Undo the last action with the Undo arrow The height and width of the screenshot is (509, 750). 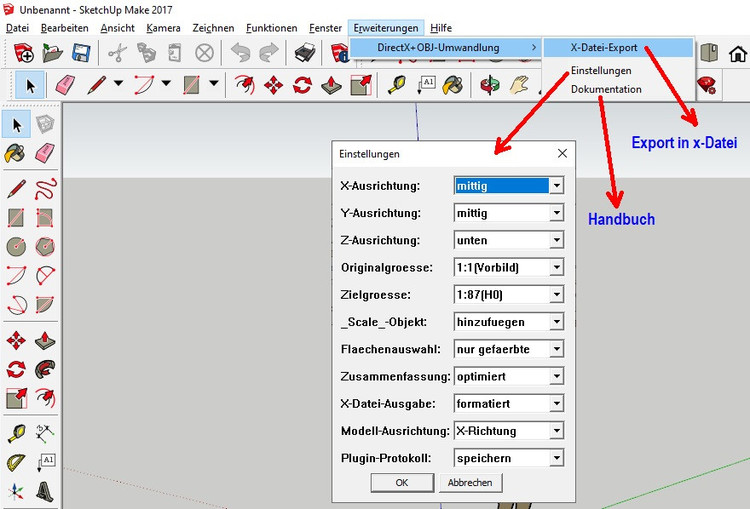point(241,52)
